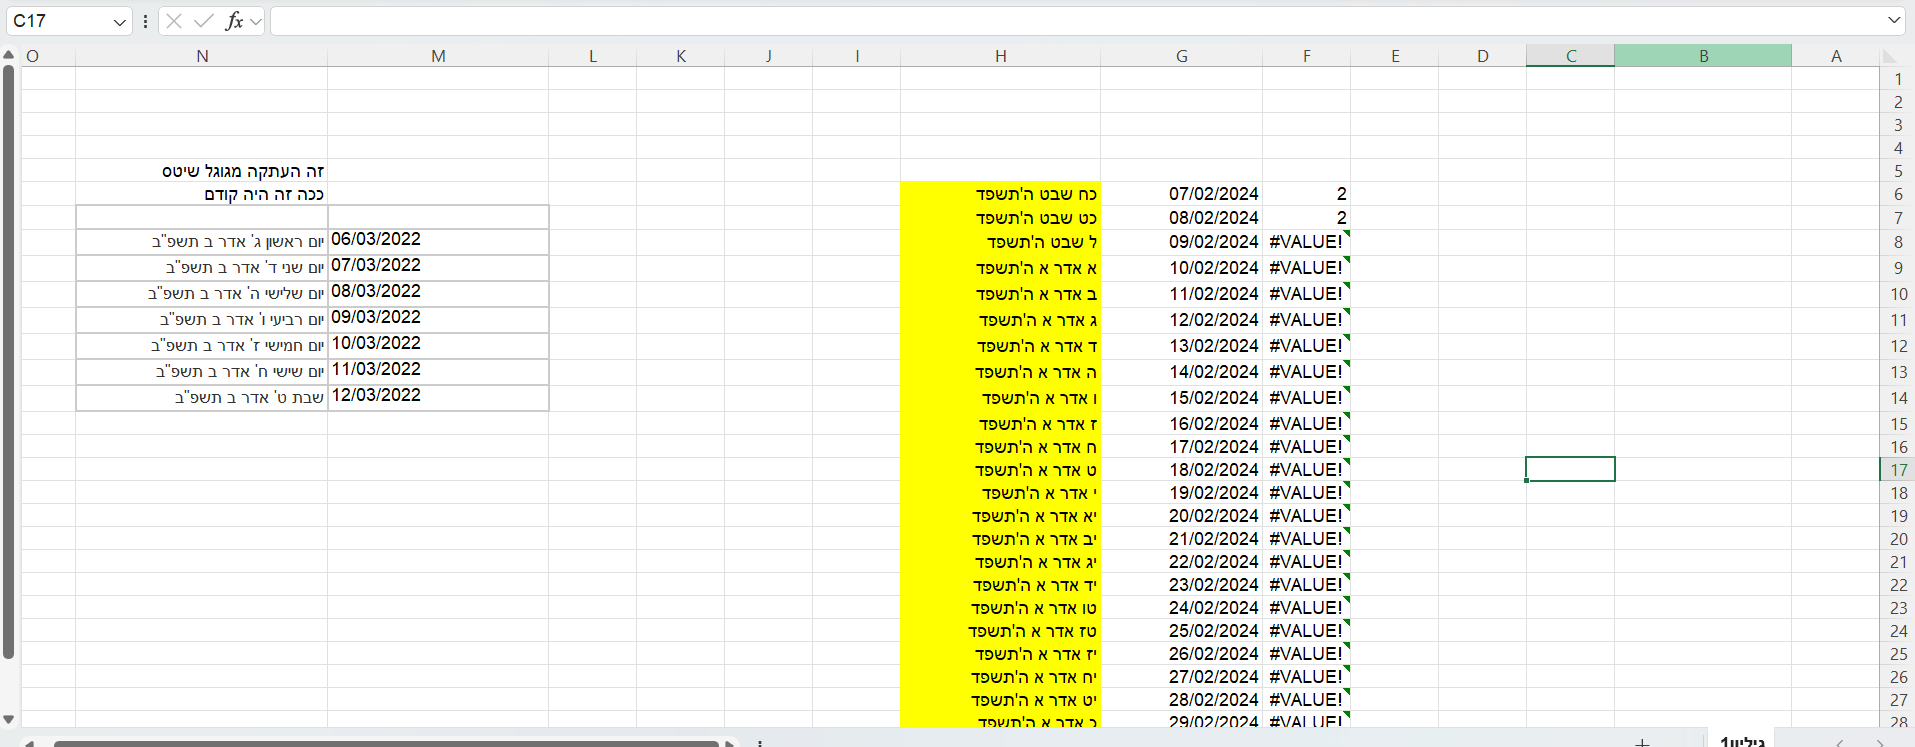Select the cell 'זה העתקה מגוגל שיטס'
1915x747 pixels.
click(202, 171)
